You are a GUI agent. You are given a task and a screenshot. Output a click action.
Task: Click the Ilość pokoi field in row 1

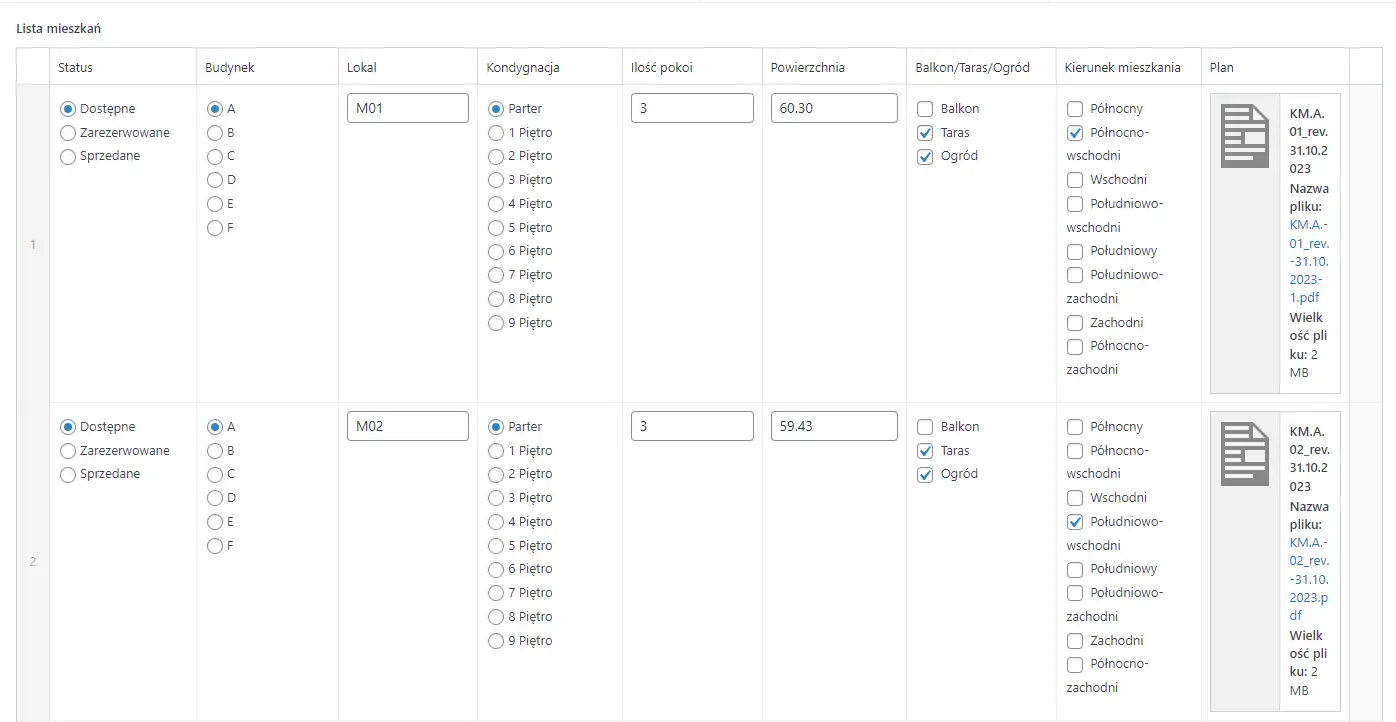point(691,108)
